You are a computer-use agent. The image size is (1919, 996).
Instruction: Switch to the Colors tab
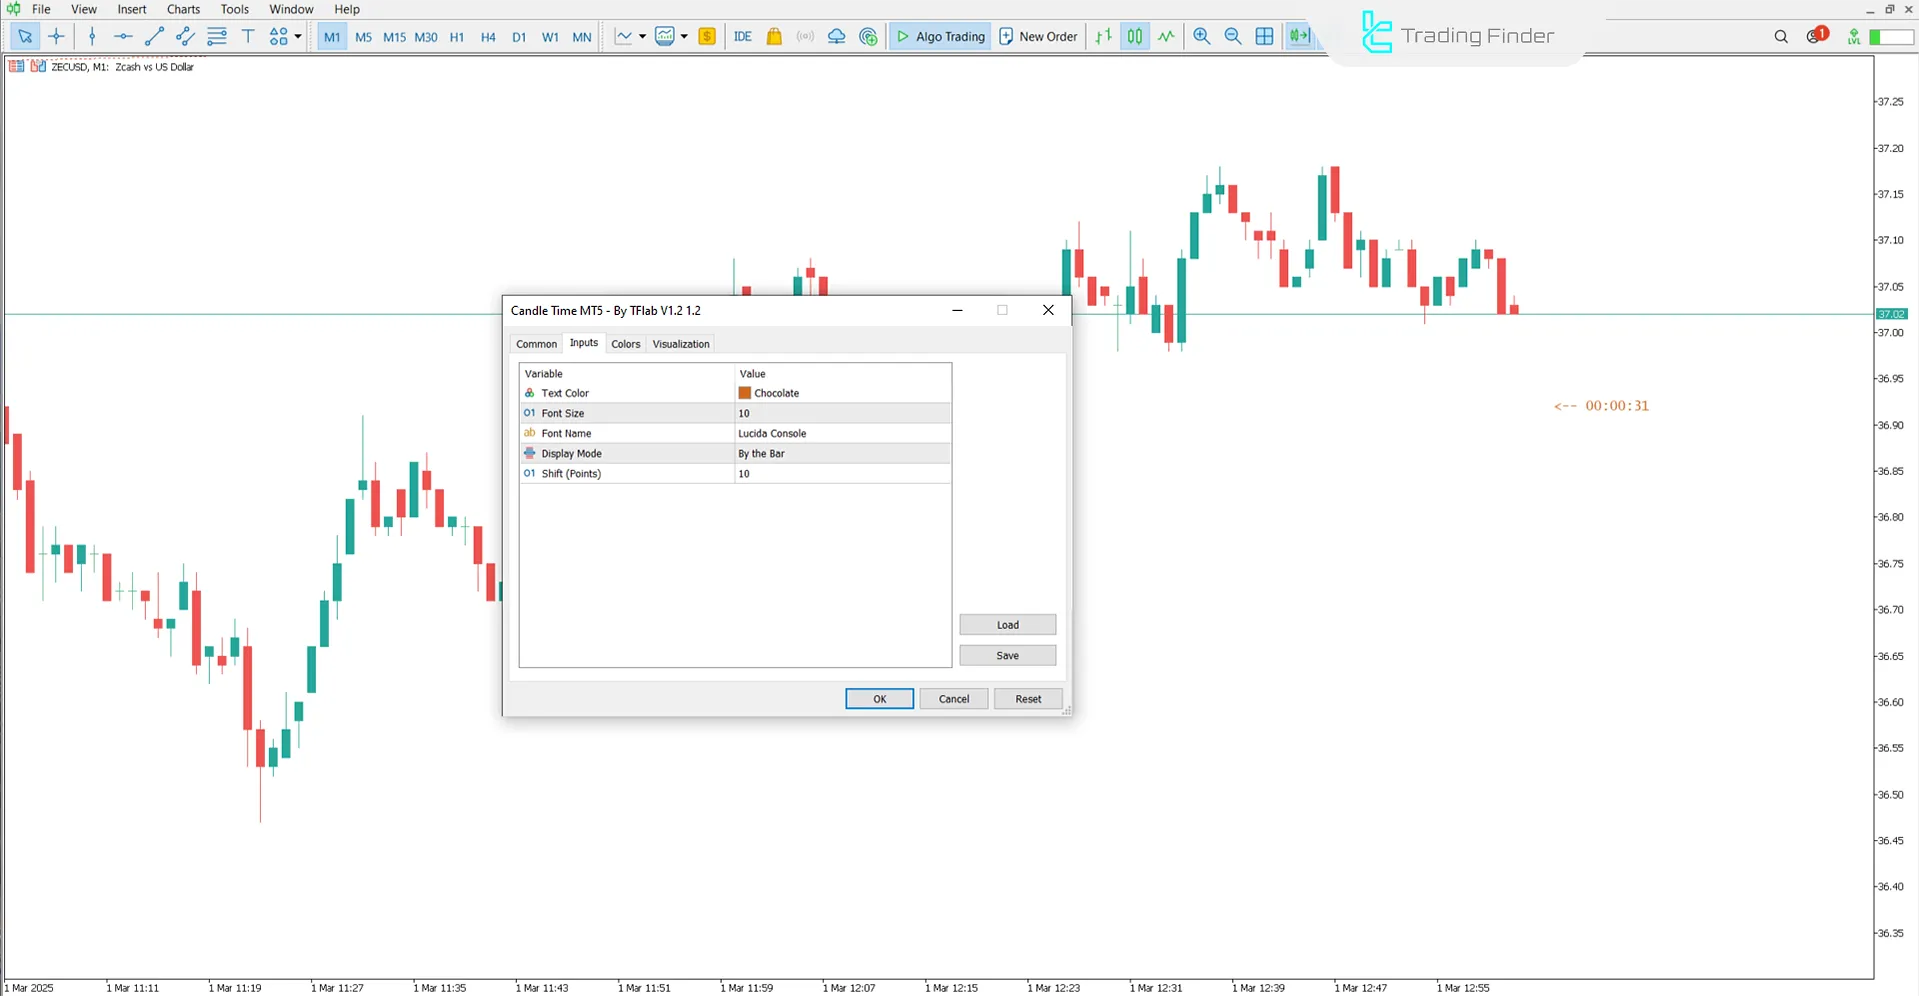pos(625,343)
